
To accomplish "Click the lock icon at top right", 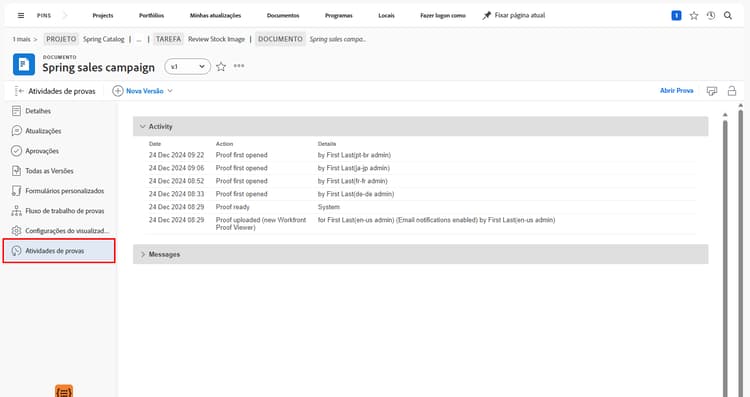I will (731, 91).
